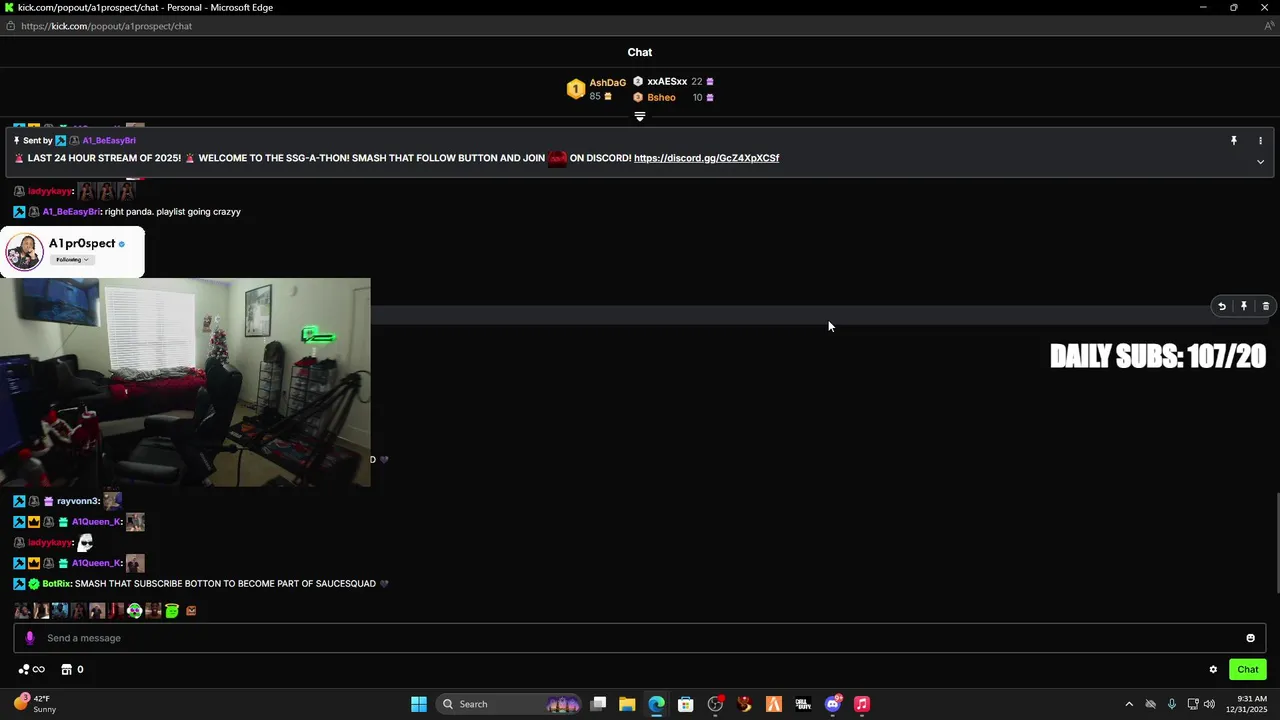Open weather widget 42°F Sunny
Viewport: 1280px width, 720px height.
pos(36,704)
